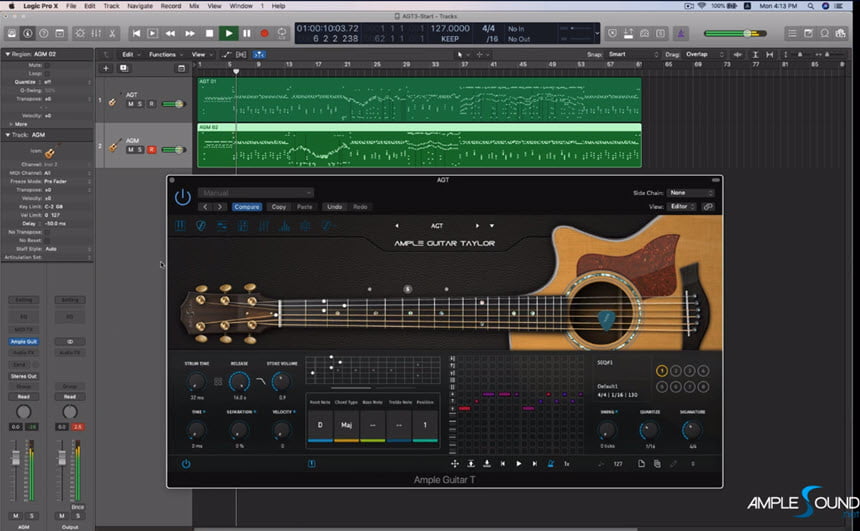Image resolution: width=860 pixels, height=531 pixels.
Task: Play the strummer sequencer pattern
Action: coord(519,464)
